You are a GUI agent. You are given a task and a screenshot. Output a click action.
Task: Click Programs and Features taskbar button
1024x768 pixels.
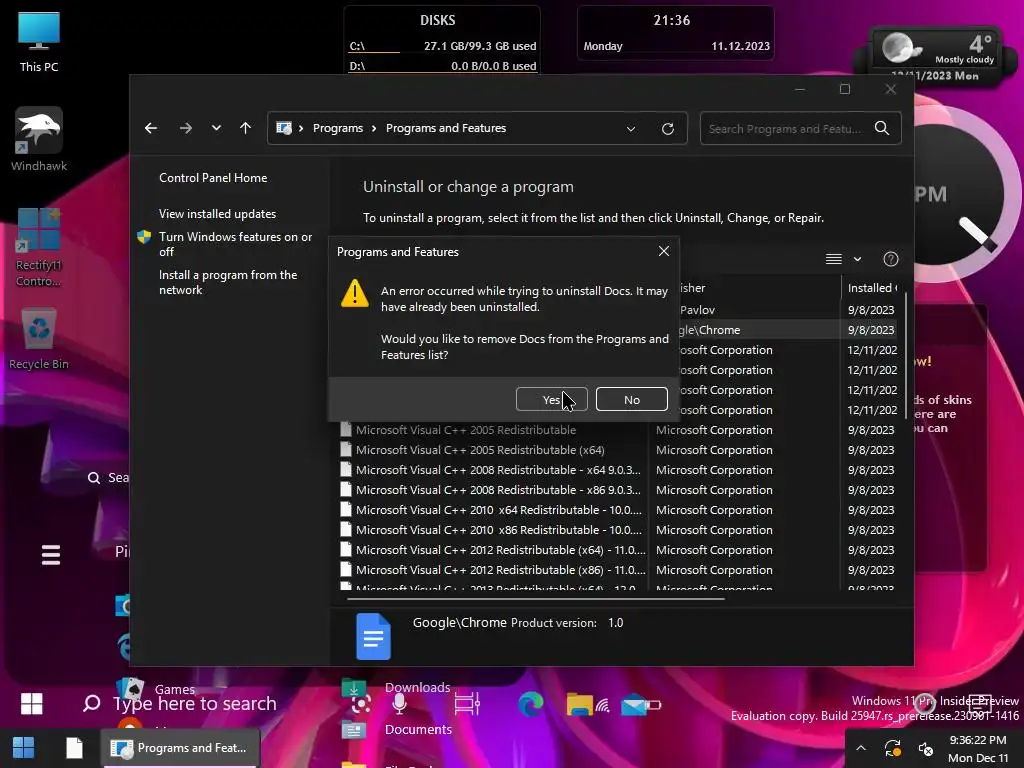click(x=180, y=748)
